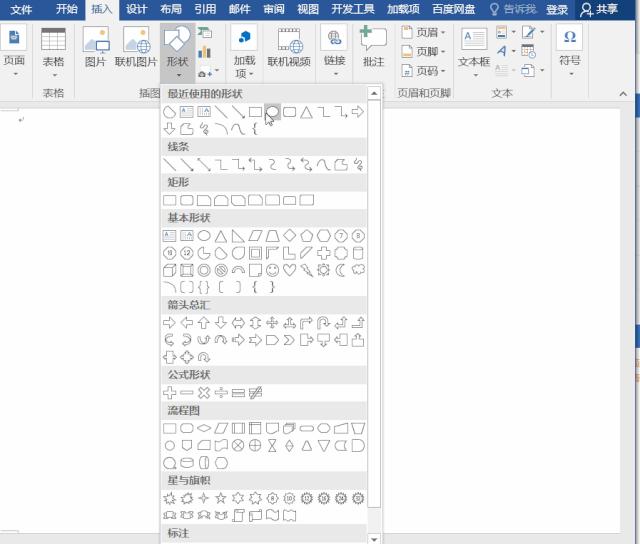The width and height of the screenshot is (640, 544).
Task: Open the Add-ins button
Action: pyautogui.click(x=244, y=52)
